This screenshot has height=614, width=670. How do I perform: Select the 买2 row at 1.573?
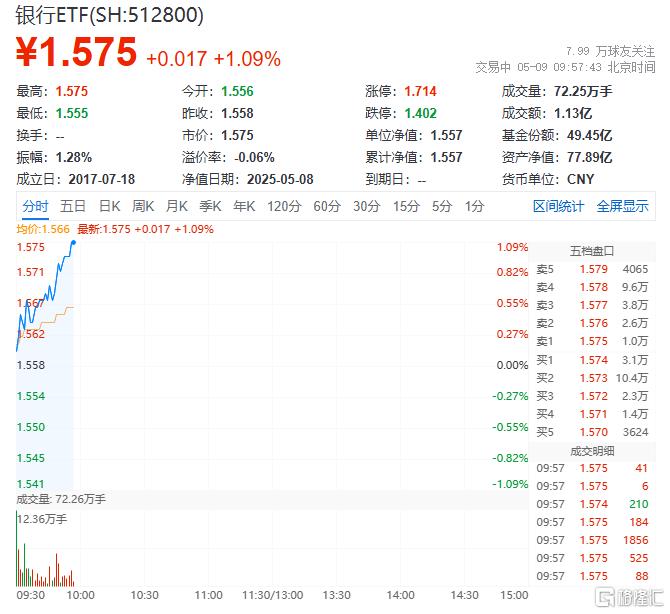pyautogui.click(x=592, y=378)
